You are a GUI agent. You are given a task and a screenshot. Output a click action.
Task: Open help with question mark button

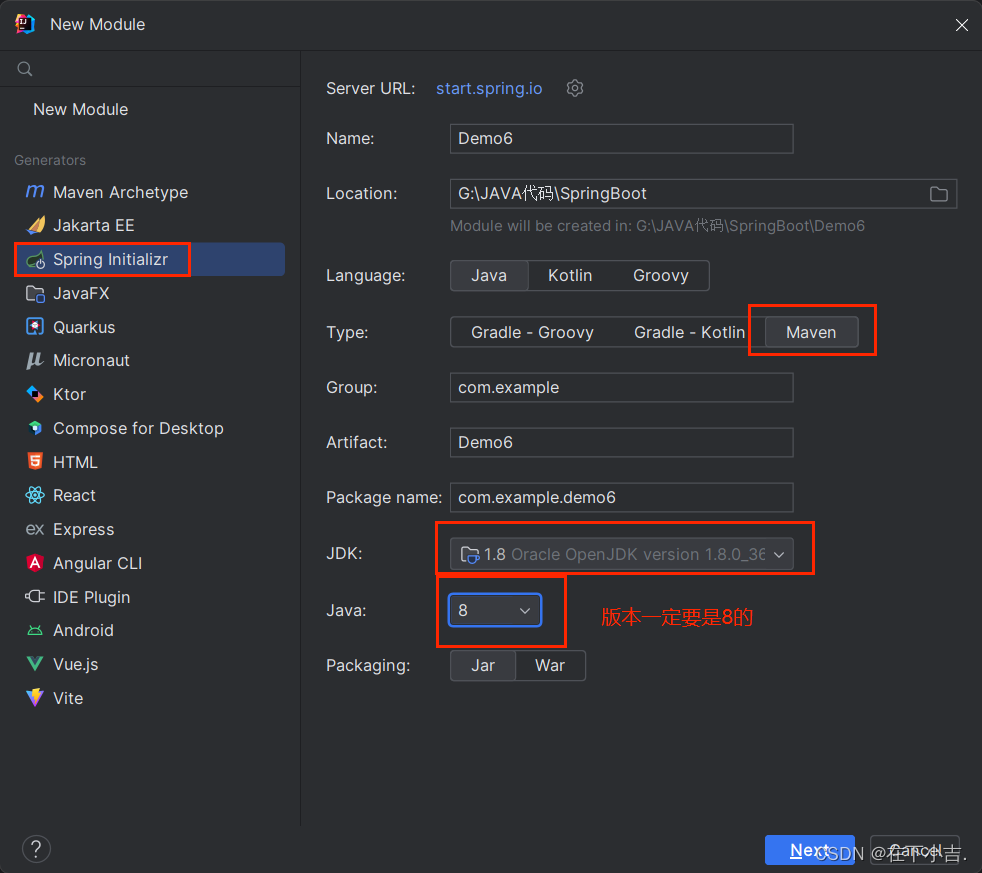36,849
